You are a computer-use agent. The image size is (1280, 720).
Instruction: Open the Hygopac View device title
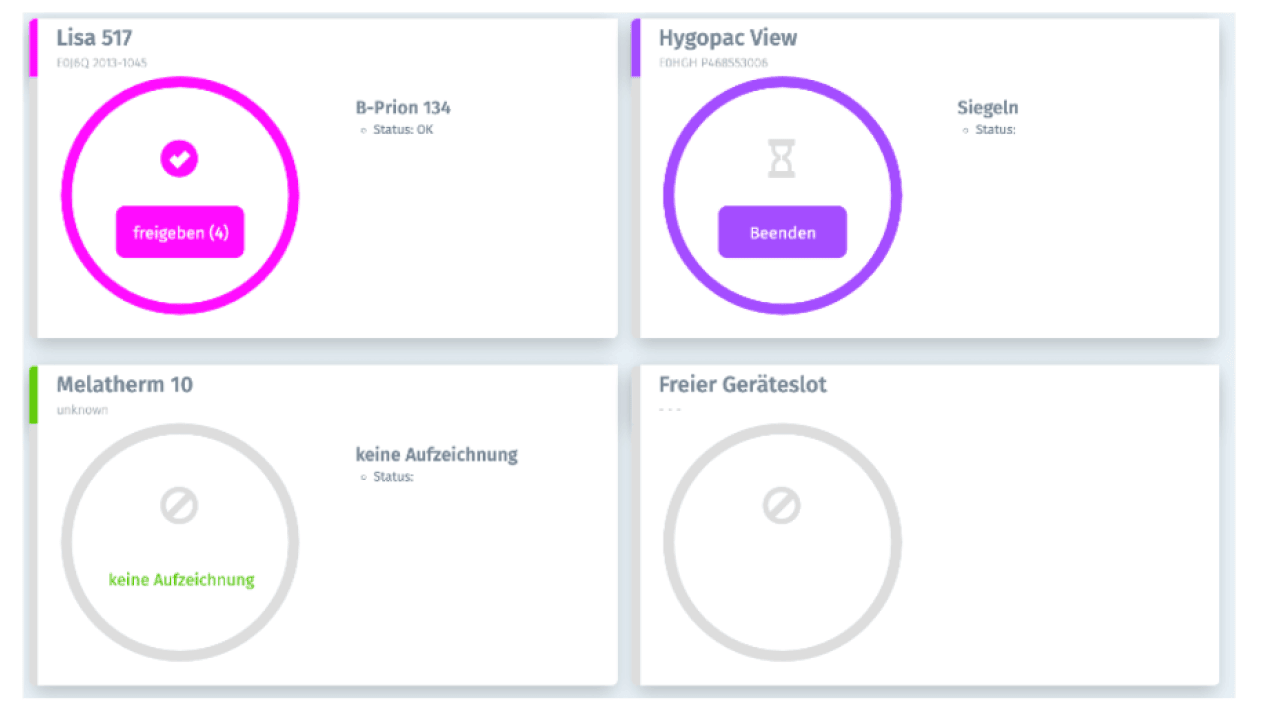(727, 38)
